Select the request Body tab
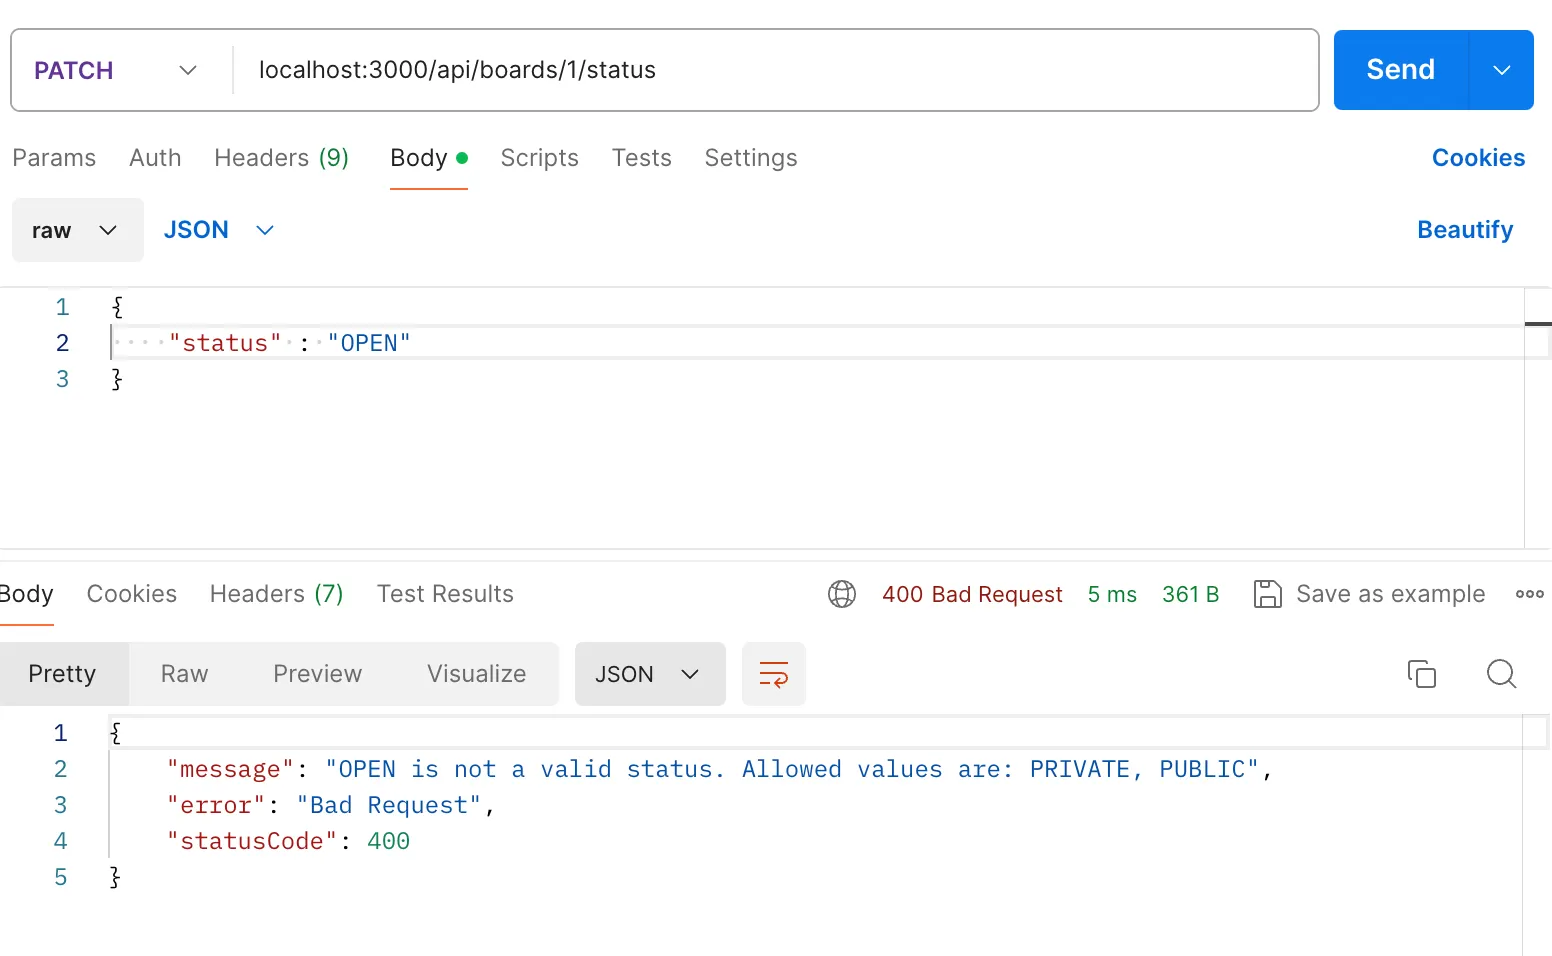The width and height of the screenshot is (1552, 956). [429, 158]
